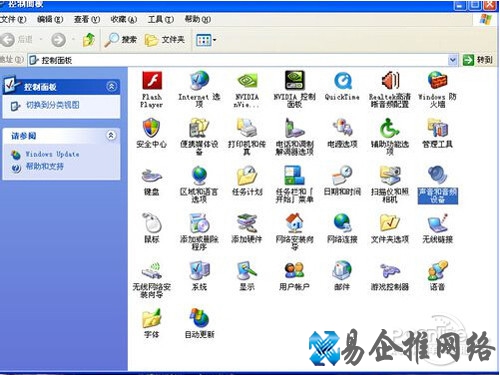Open 扫描仪和照相机 icon

click(x=390, y=184)
